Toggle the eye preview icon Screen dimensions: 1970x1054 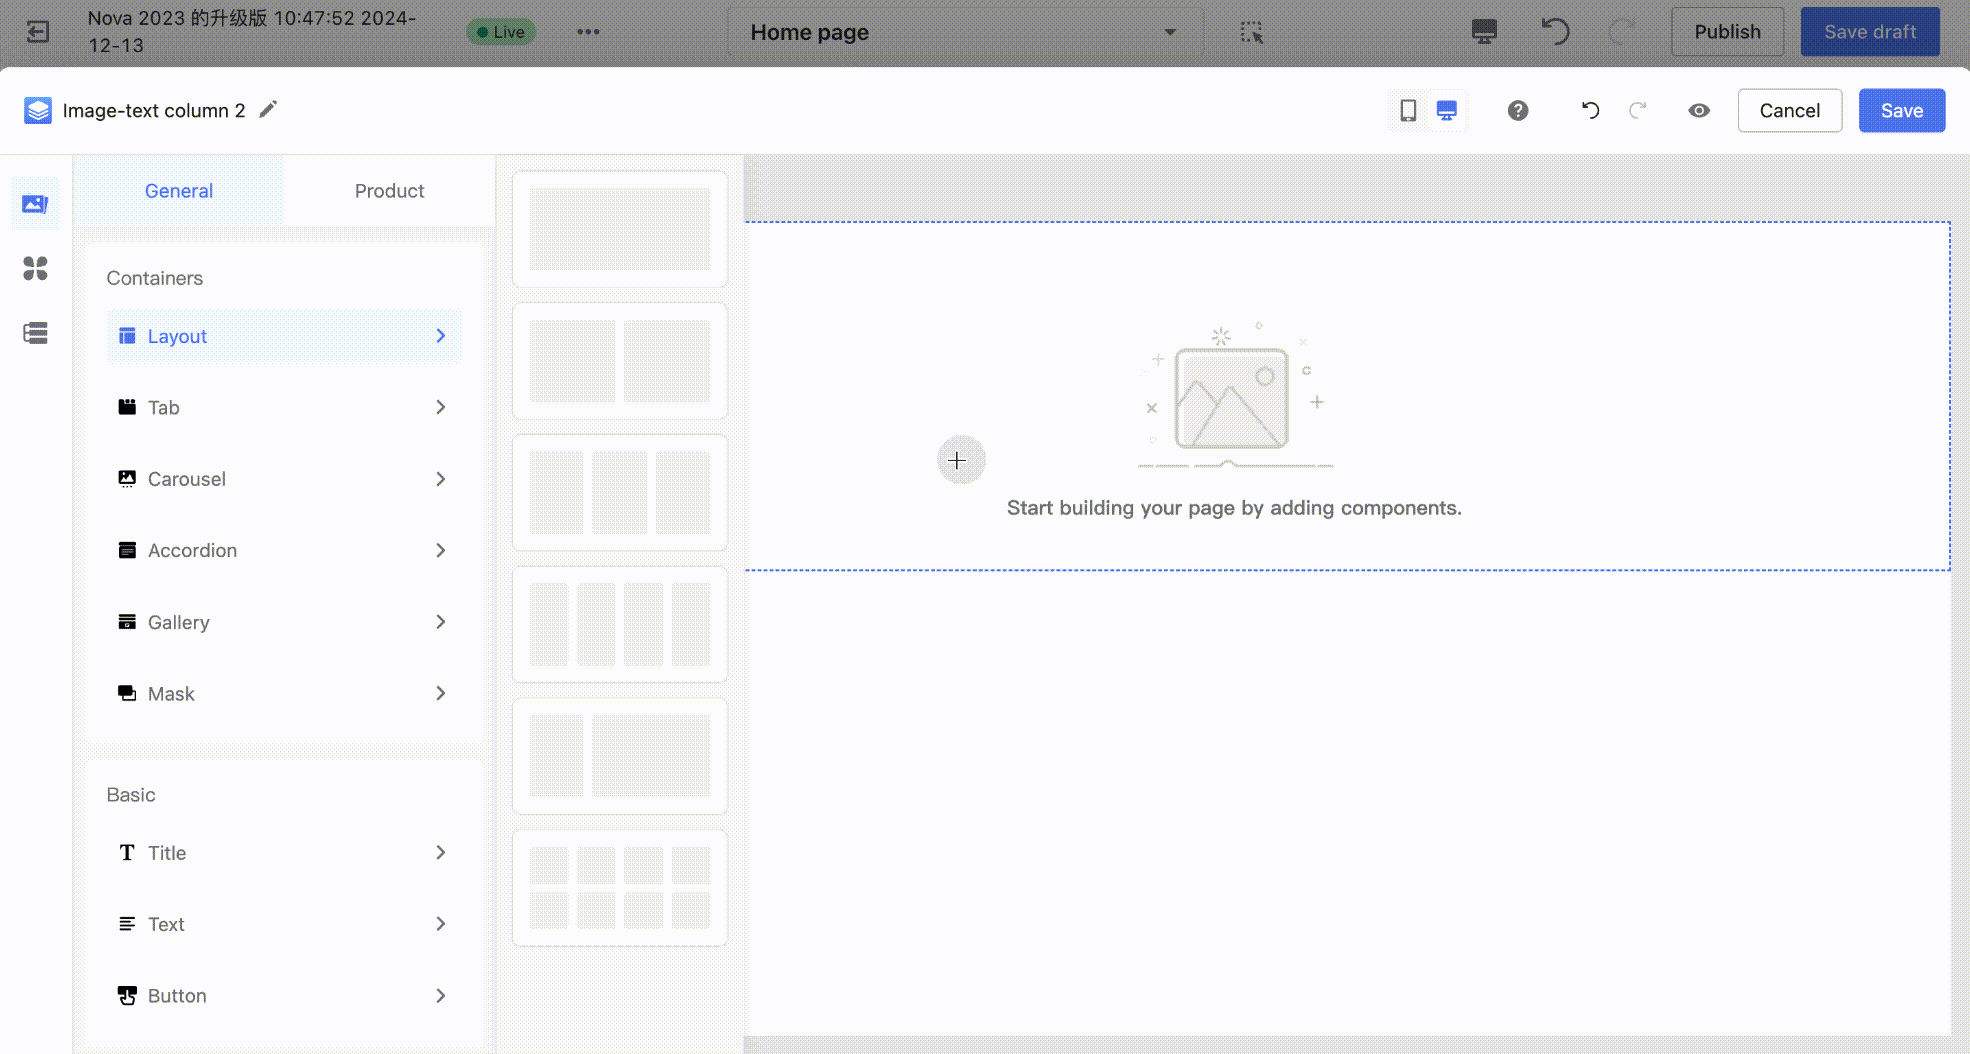coord(1698,110)
